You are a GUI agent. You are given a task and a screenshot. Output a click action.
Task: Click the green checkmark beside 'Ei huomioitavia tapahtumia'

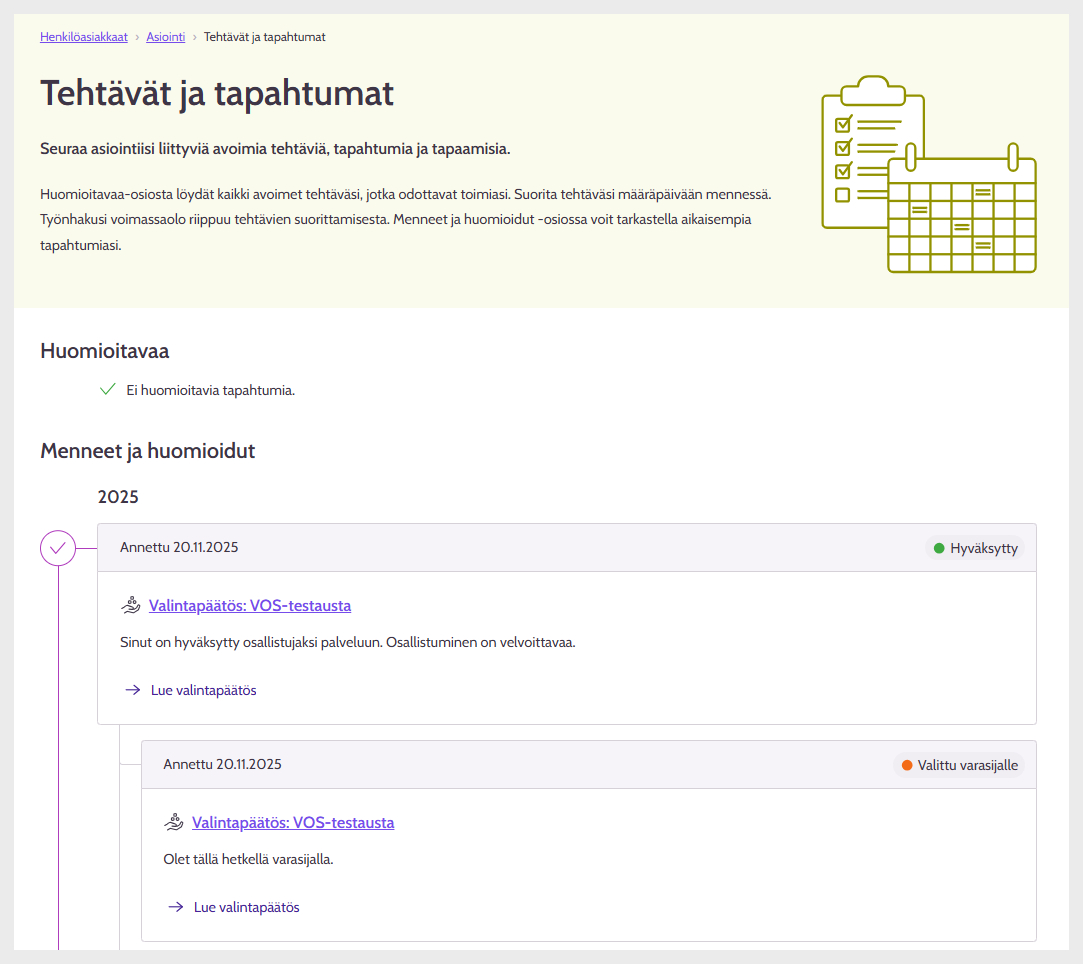(x=108, y=390)
